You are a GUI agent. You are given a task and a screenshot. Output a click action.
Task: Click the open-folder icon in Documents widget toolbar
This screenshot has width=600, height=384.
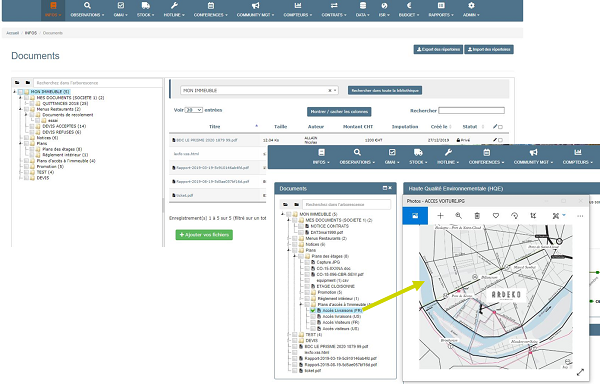286,205
